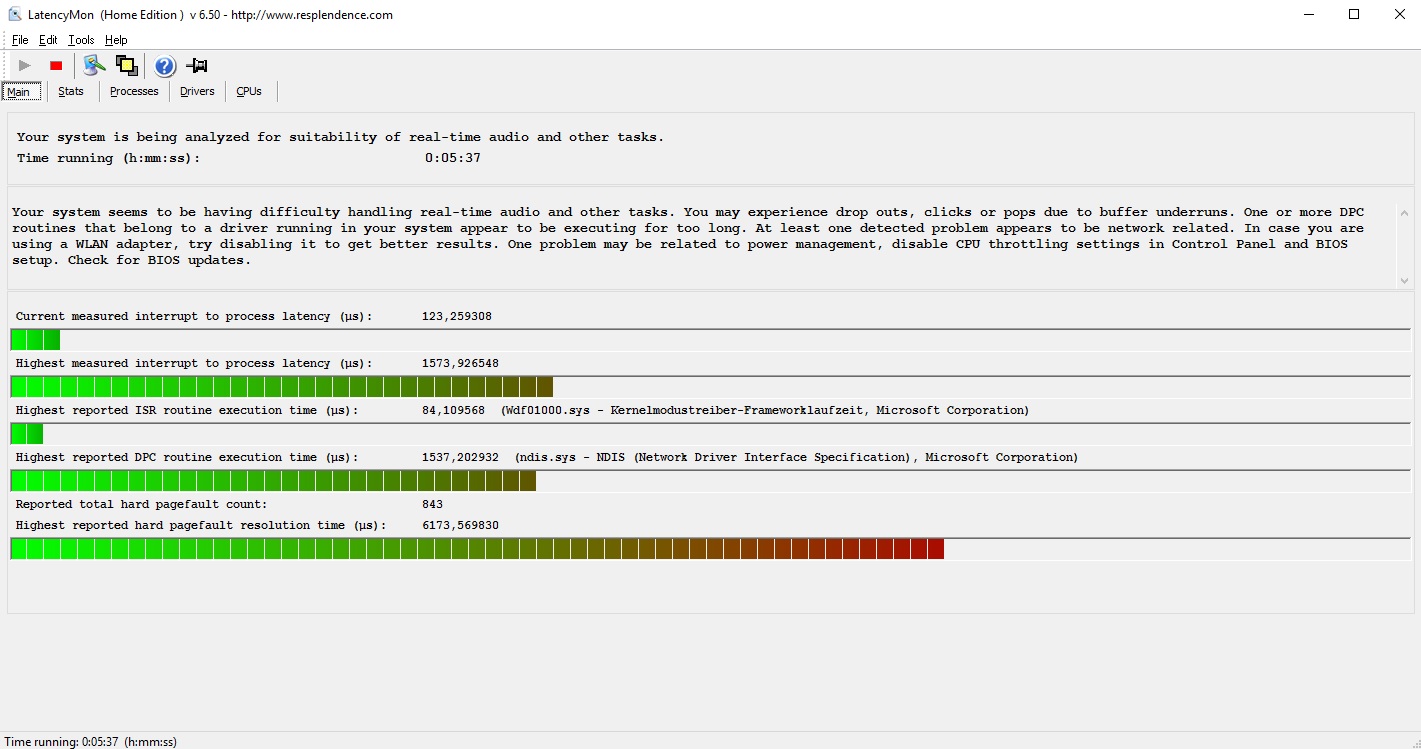Viewport: 1421px width, 749px height.
Task: Switch to the Drivers tab
Action: 197,91
